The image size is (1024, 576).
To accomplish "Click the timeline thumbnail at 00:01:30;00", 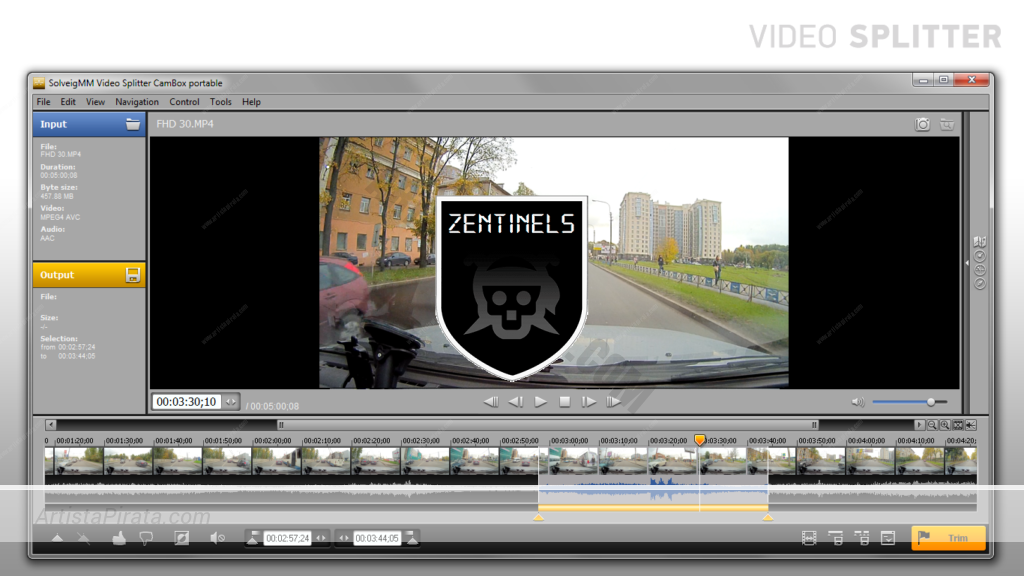I will pyautogui.click(x=129, y=461).
